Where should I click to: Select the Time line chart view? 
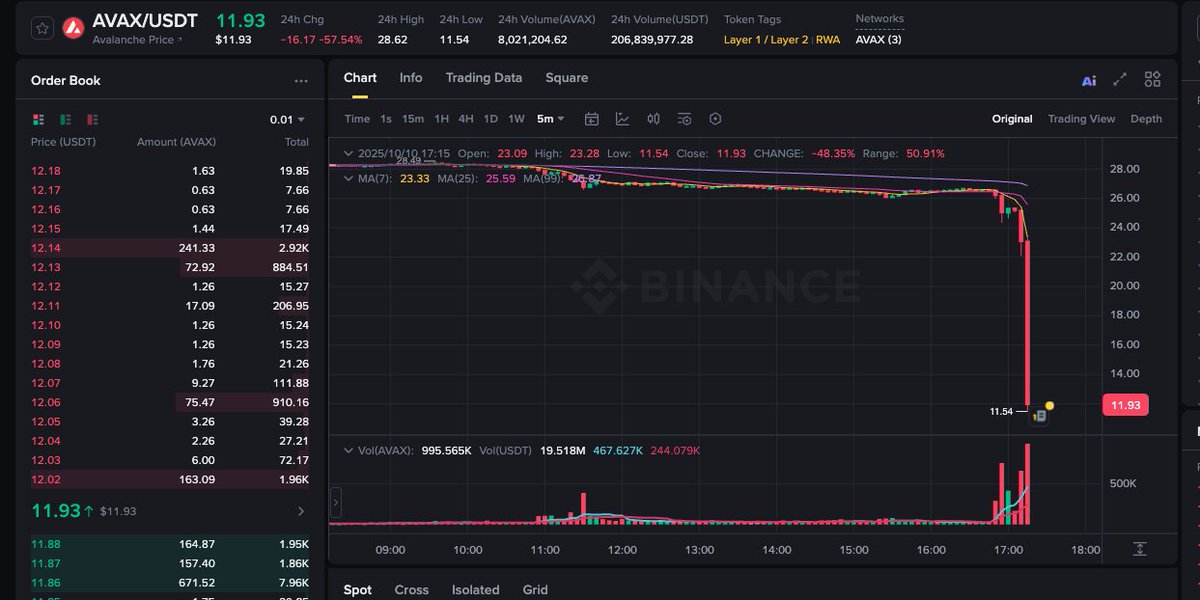point(357,119)
